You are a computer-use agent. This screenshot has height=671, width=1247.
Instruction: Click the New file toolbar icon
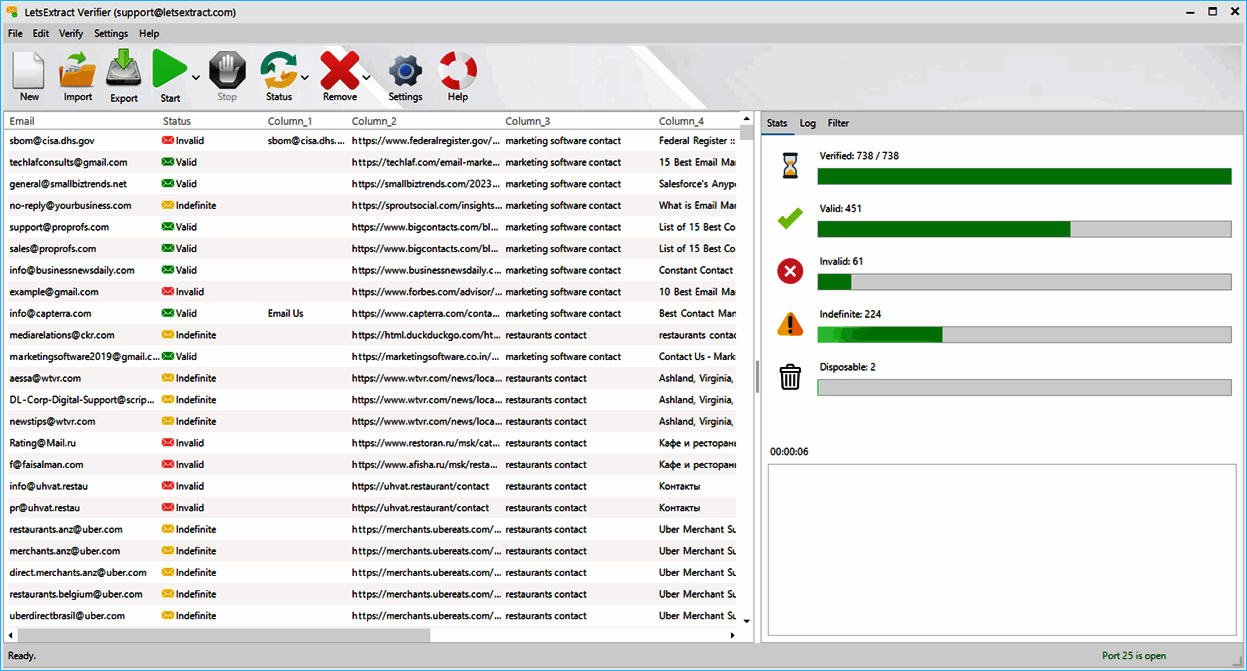click(29, 72)
